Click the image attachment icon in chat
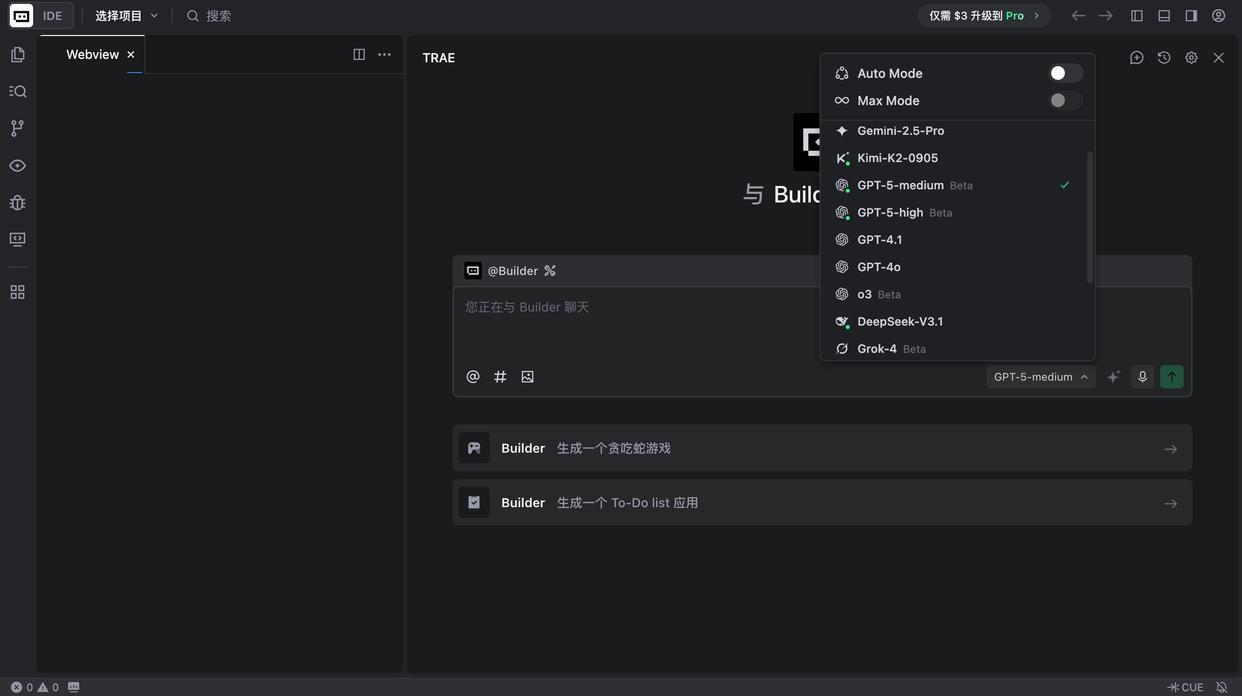1242x696 pixels. pyautogui.click(x=527, y=377)
